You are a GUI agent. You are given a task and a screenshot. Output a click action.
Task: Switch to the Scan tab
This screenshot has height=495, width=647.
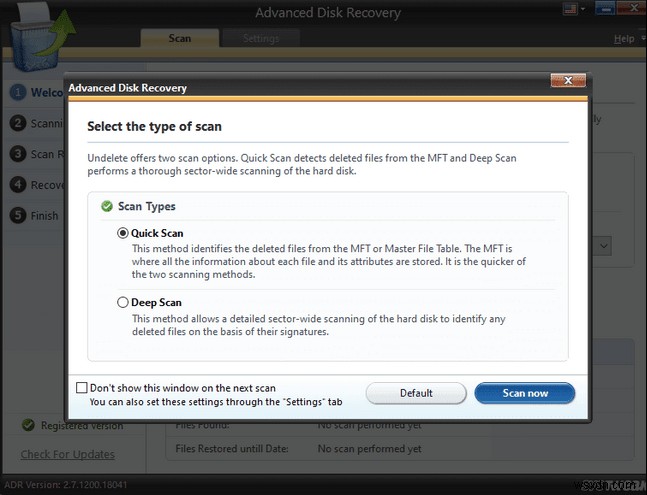pyautogui.click(x=180, y=39)
